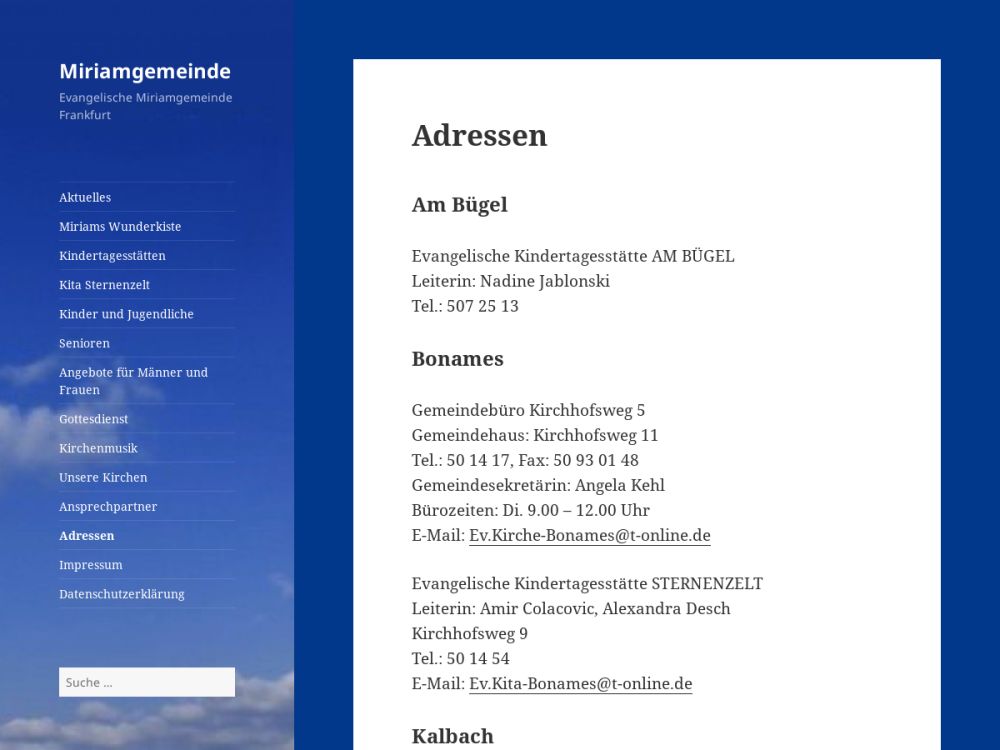Click the Bonames section heading
1000x750 pixels.
[457, 358]
